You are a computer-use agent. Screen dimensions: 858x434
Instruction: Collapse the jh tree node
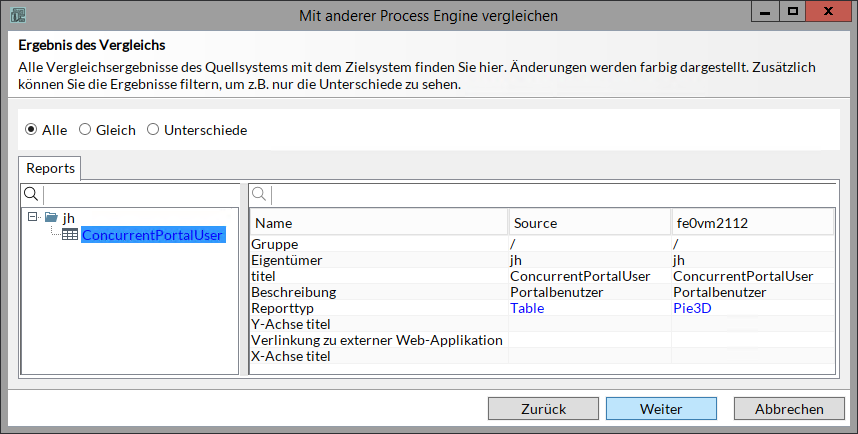[33, 217]
